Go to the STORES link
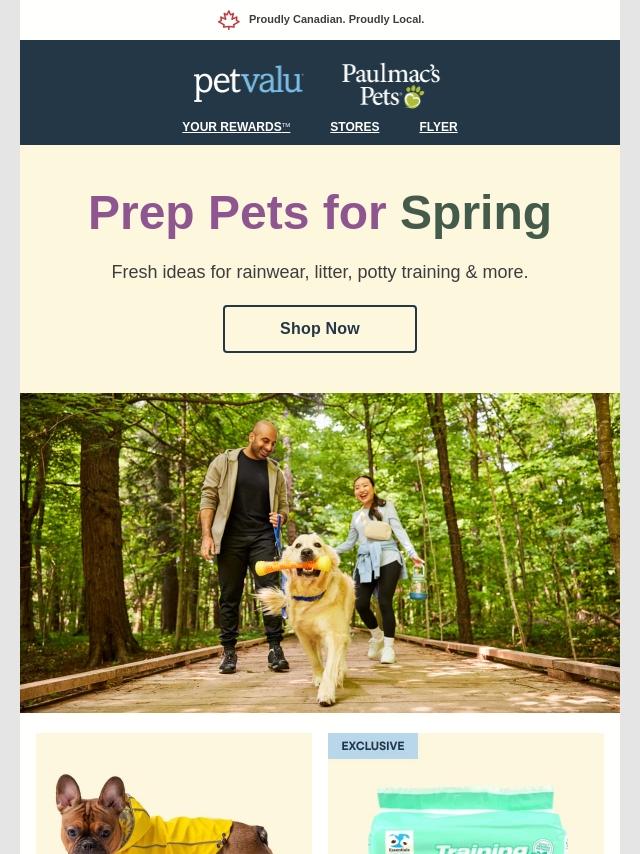Viewport: 640px width, 854px height. [355, 127]
